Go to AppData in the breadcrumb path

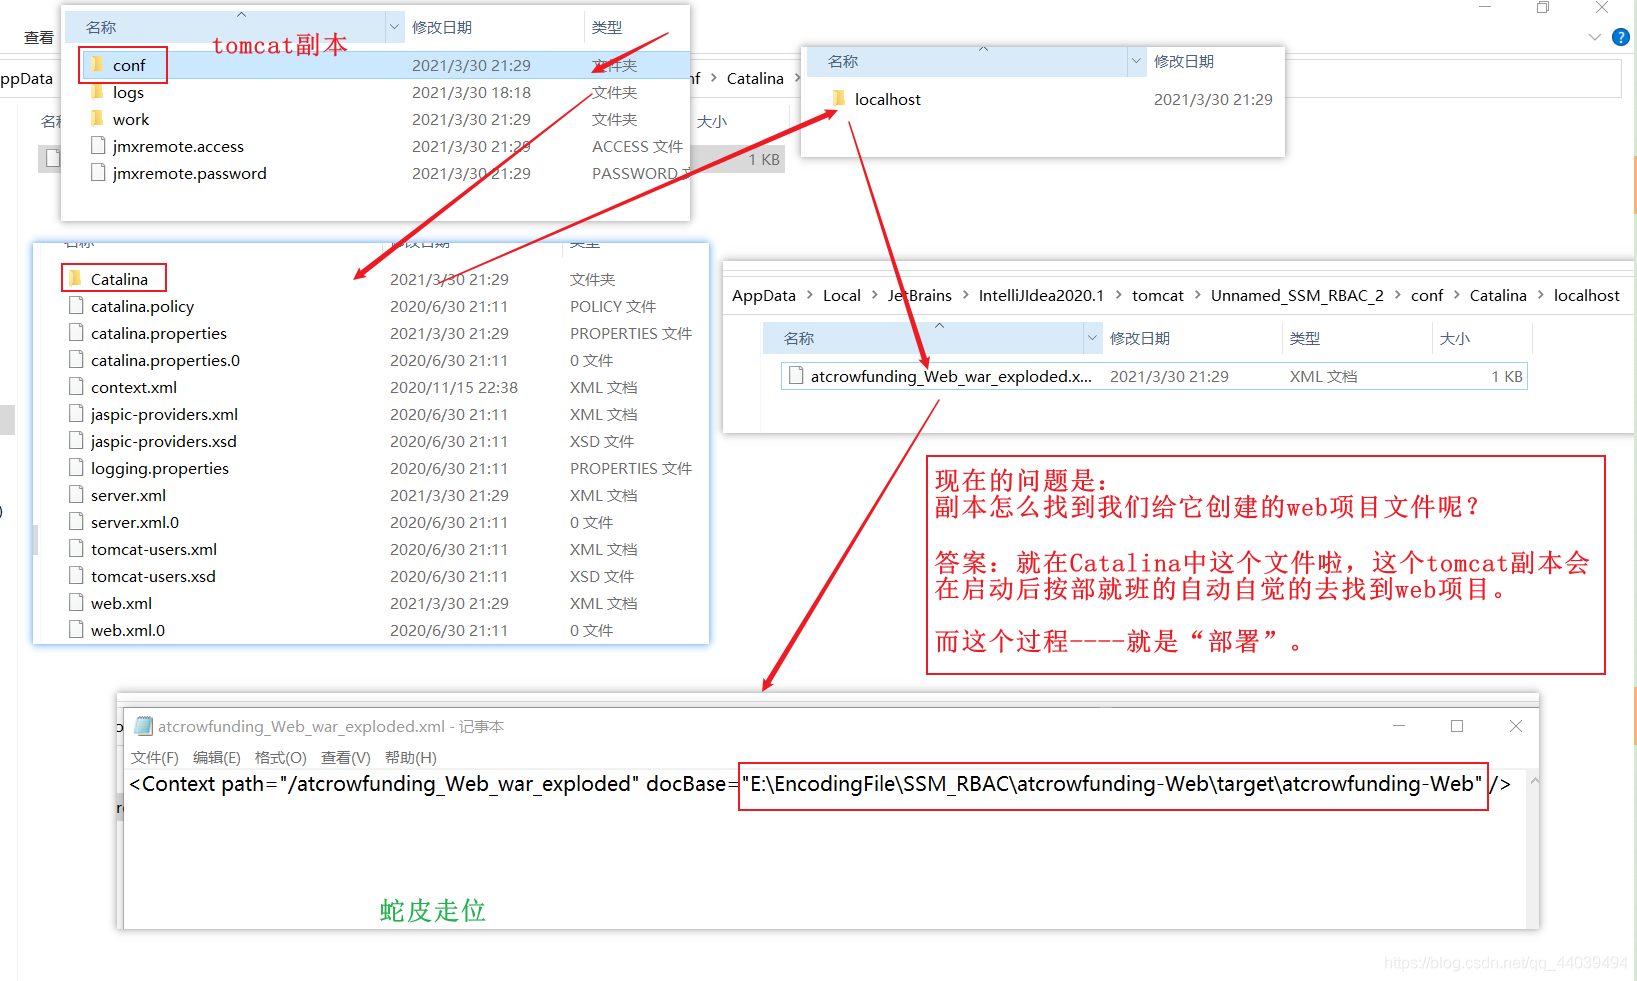[x=764, y=295]
